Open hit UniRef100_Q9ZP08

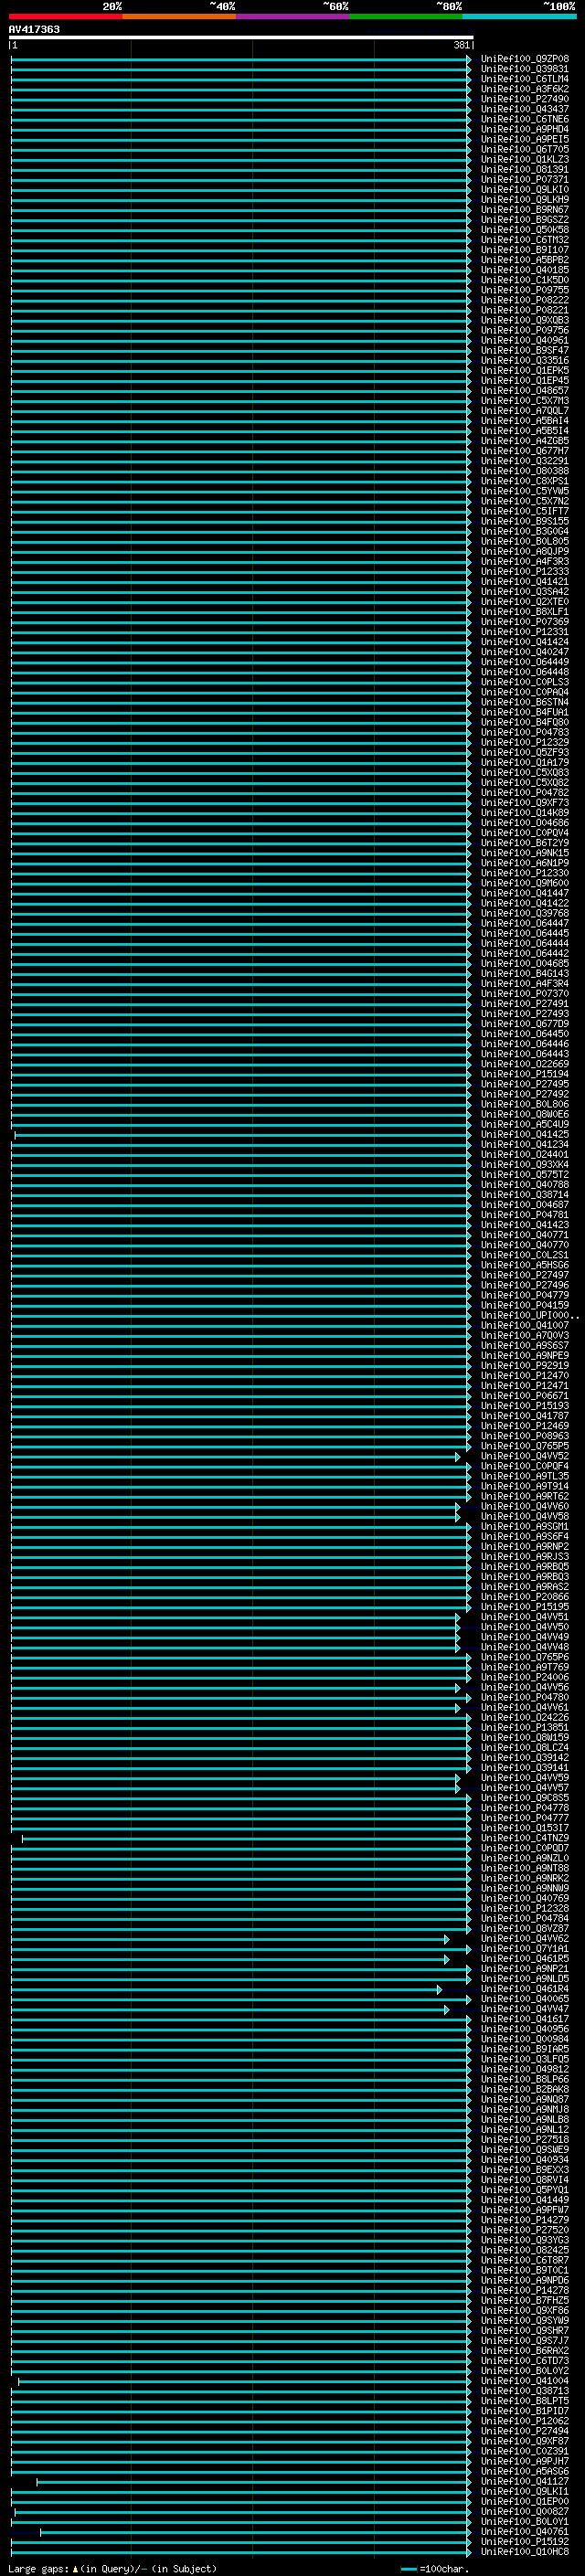[524, 59]
